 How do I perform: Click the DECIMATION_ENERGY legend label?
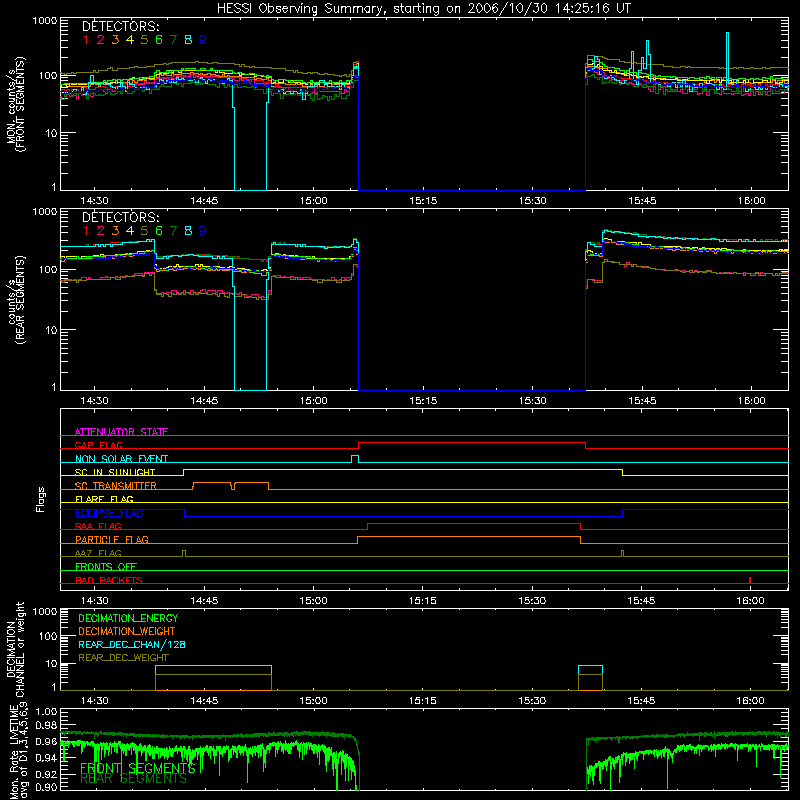click(128, 618)
